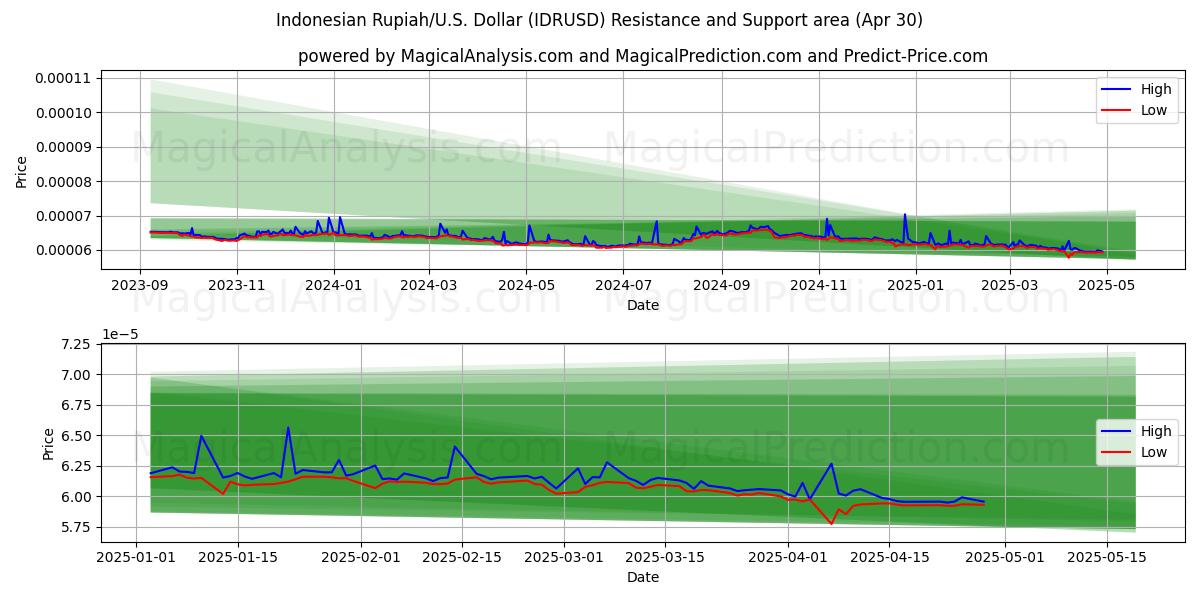The image size is (1200, 600).
Task: Click the blue High swatch in bottom legend
Action: click(1117, 433)
